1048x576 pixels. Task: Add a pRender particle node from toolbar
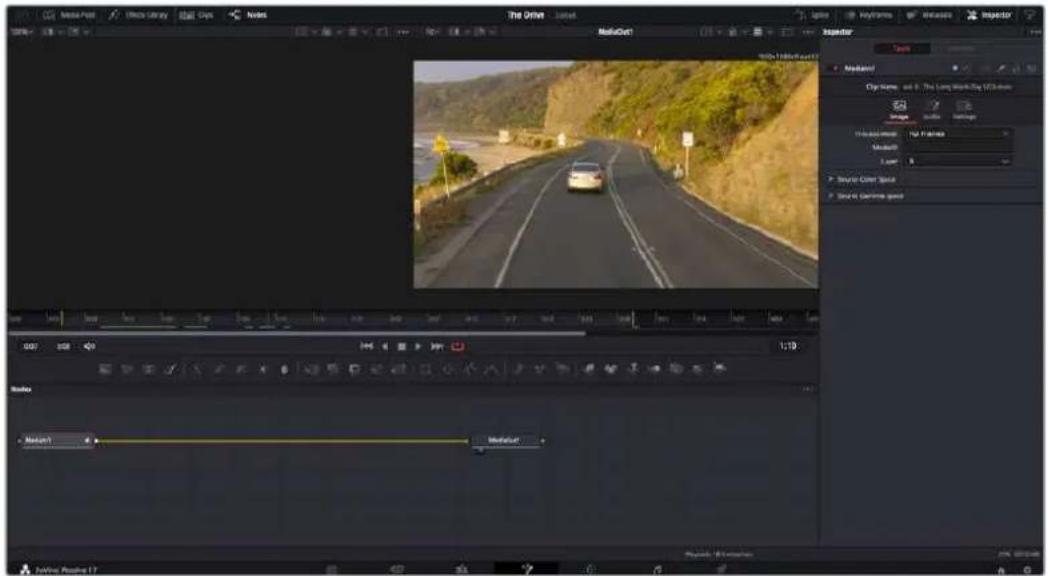pyautogui.click(x=563, y=368)
